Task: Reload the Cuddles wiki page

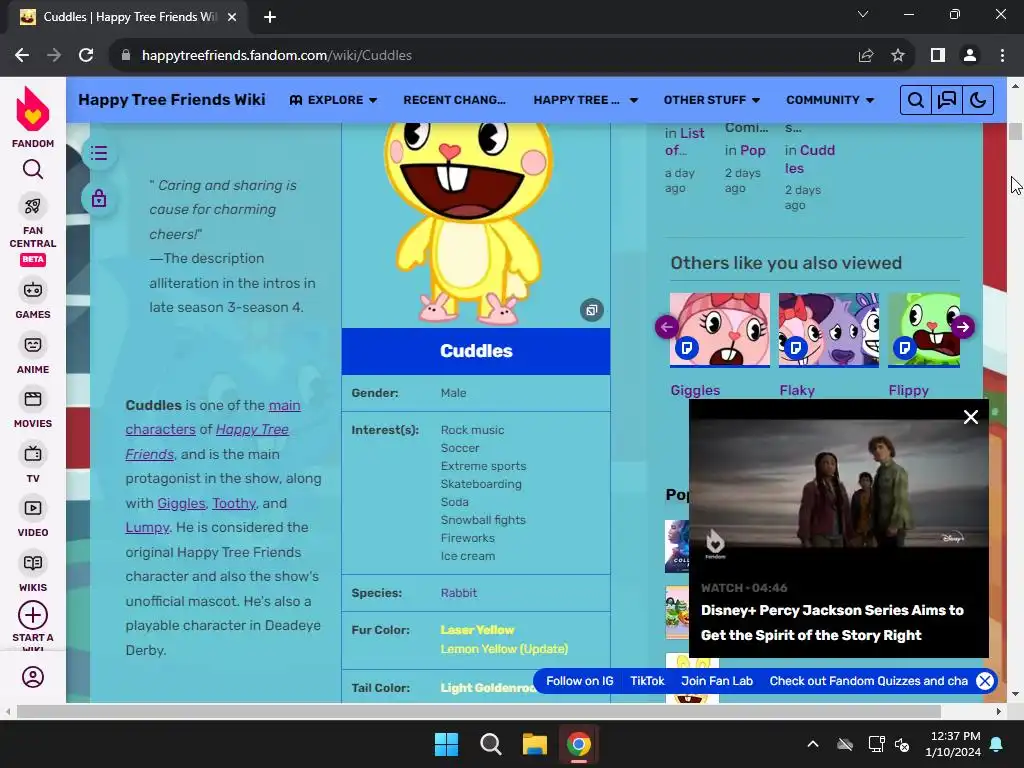Action: click(x=86, y=56)
